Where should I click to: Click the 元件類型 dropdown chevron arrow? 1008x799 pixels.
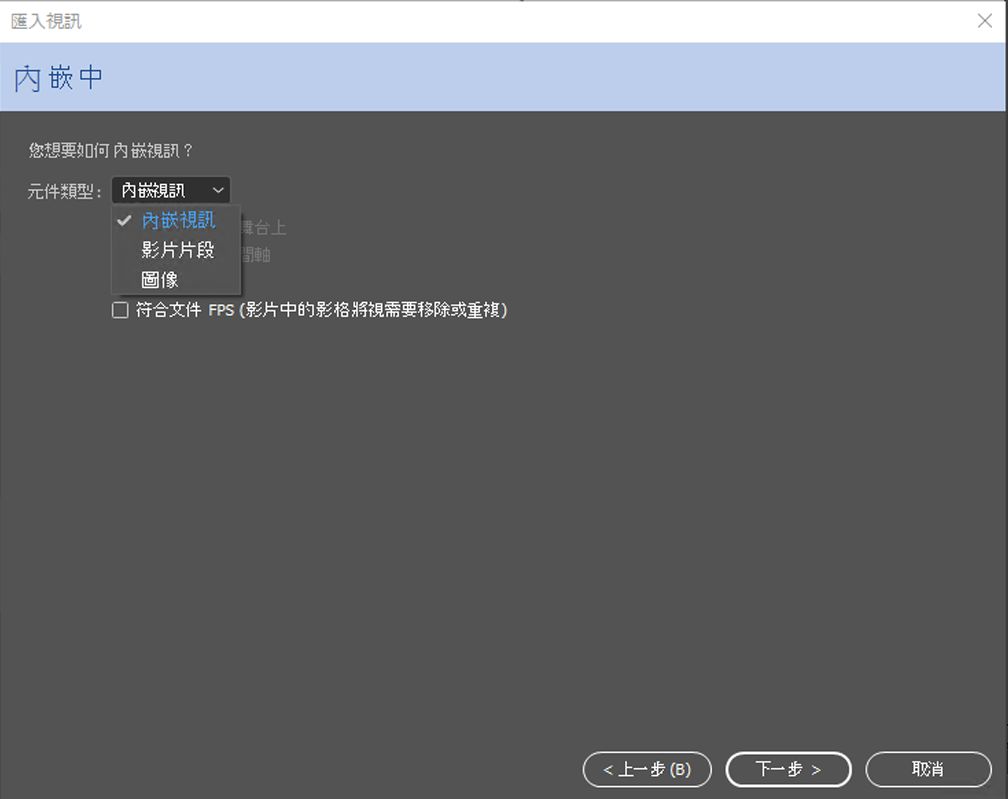218,190
